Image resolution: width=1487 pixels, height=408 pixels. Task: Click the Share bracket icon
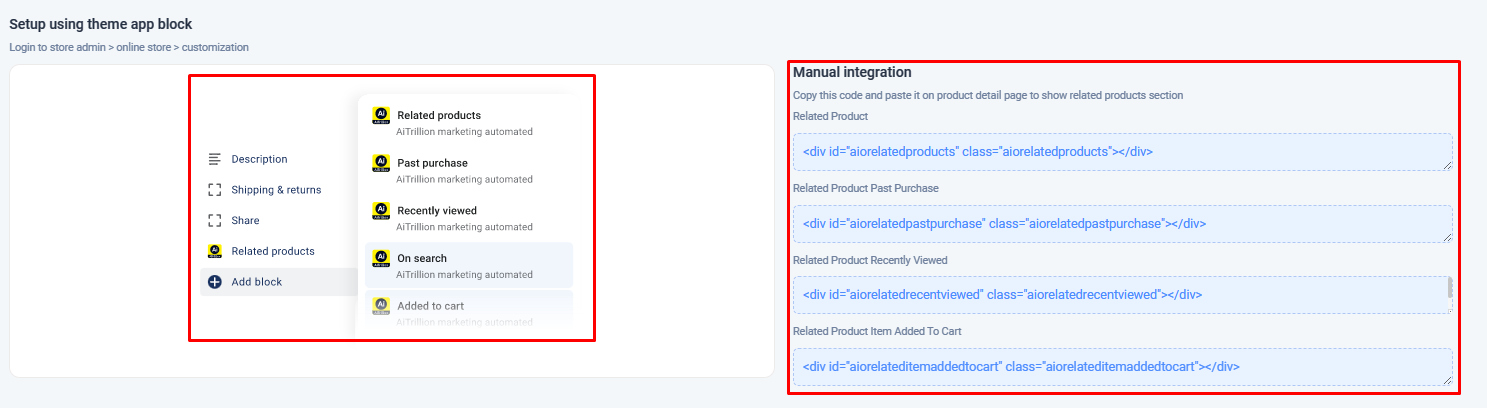click(214, 220)
